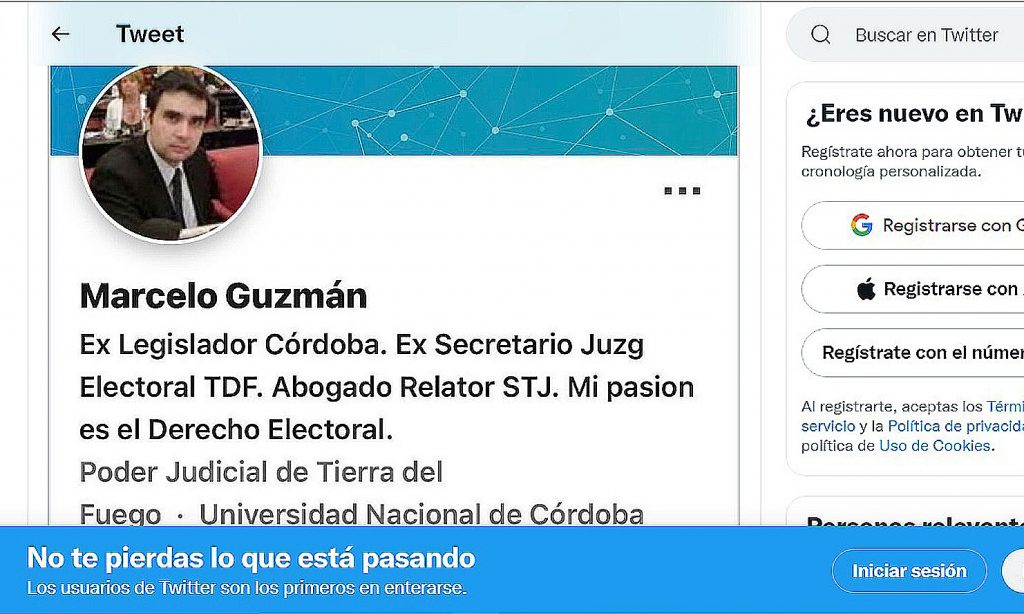Screen dimensions: 1024x614
Task: Select Regístrate con el número option
Action: (x=913, y=353)
